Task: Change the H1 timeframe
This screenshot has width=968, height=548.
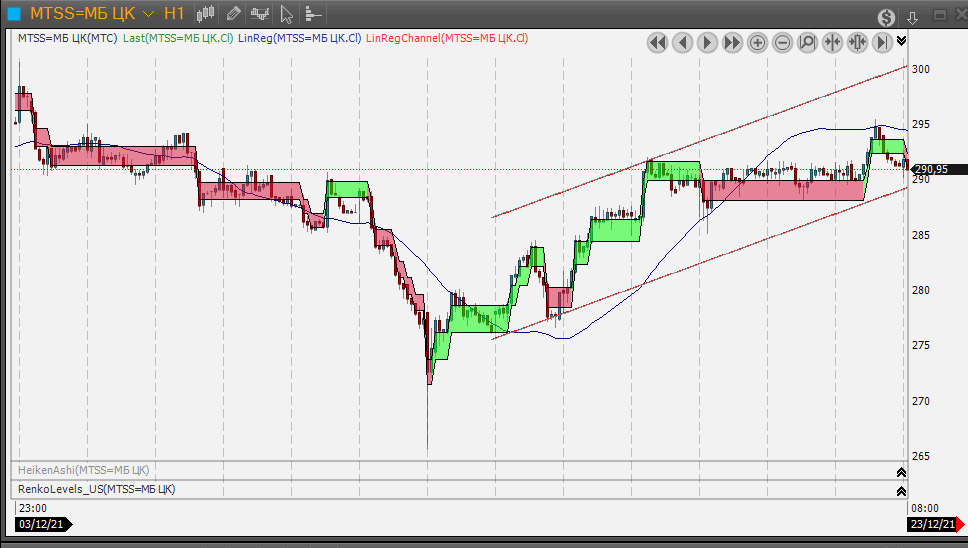Action: coord(174,14)
